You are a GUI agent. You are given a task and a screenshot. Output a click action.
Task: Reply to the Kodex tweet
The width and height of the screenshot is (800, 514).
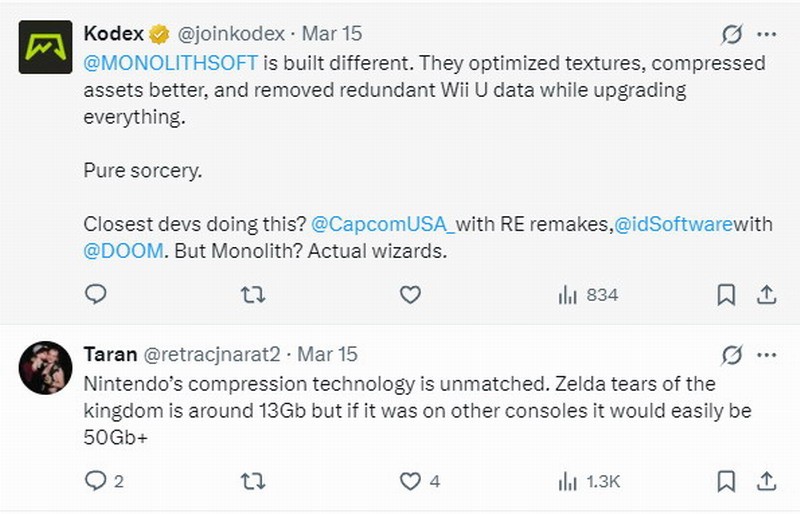pos(96,294)
